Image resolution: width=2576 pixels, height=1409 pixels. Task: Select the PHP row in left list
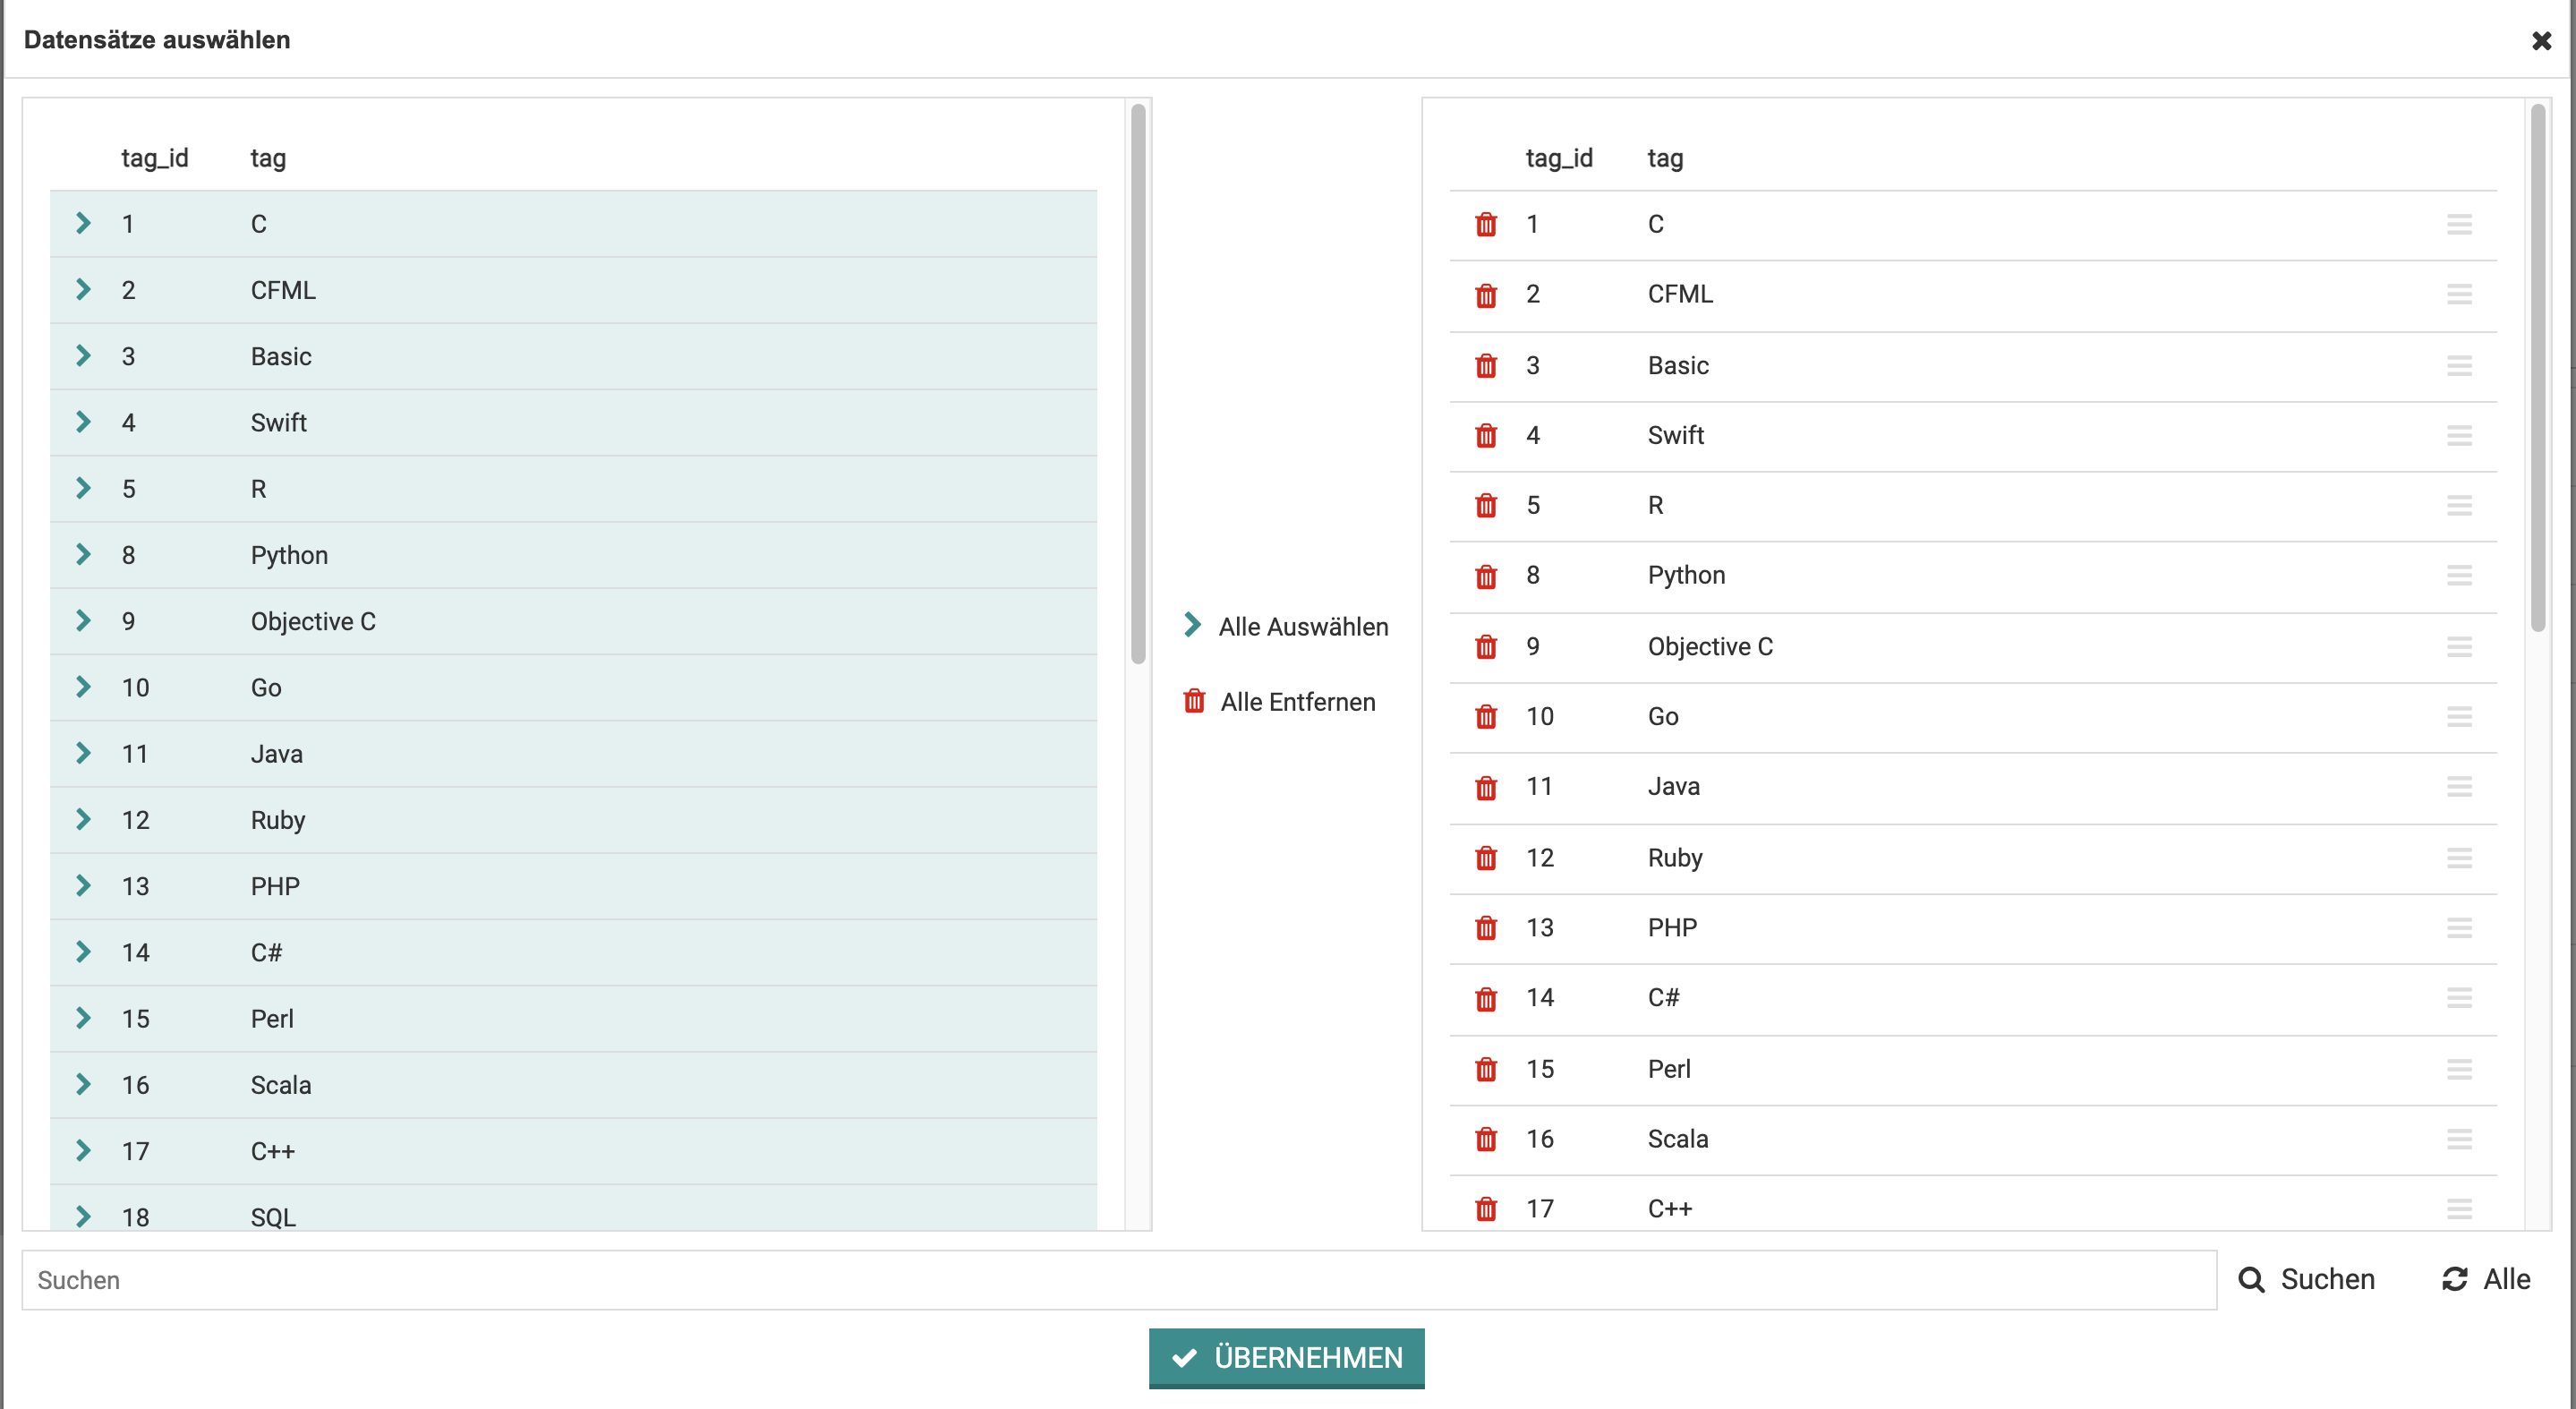(x=573, y=886)
